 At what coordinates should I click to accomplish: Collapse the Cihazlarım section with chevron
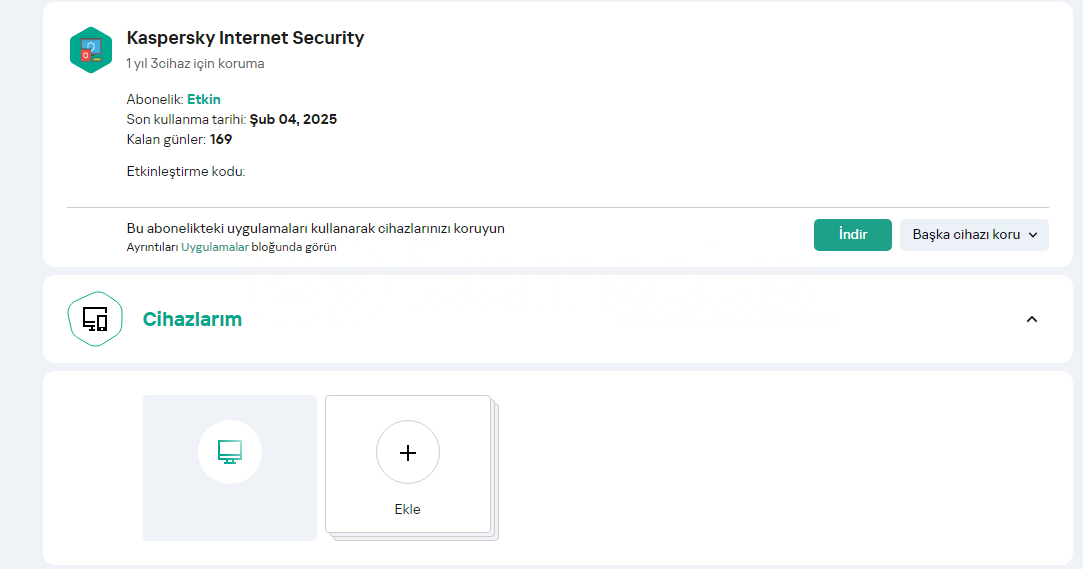pyautogui.click(x=1032, y=319)
